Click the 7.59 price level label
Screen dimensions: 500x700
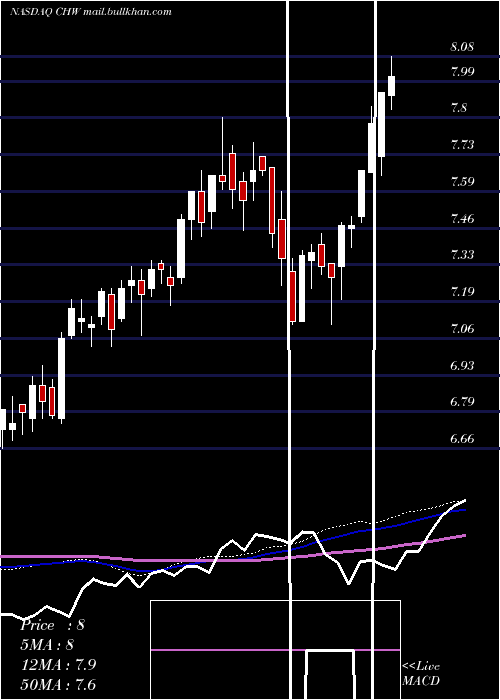[462, 182]
